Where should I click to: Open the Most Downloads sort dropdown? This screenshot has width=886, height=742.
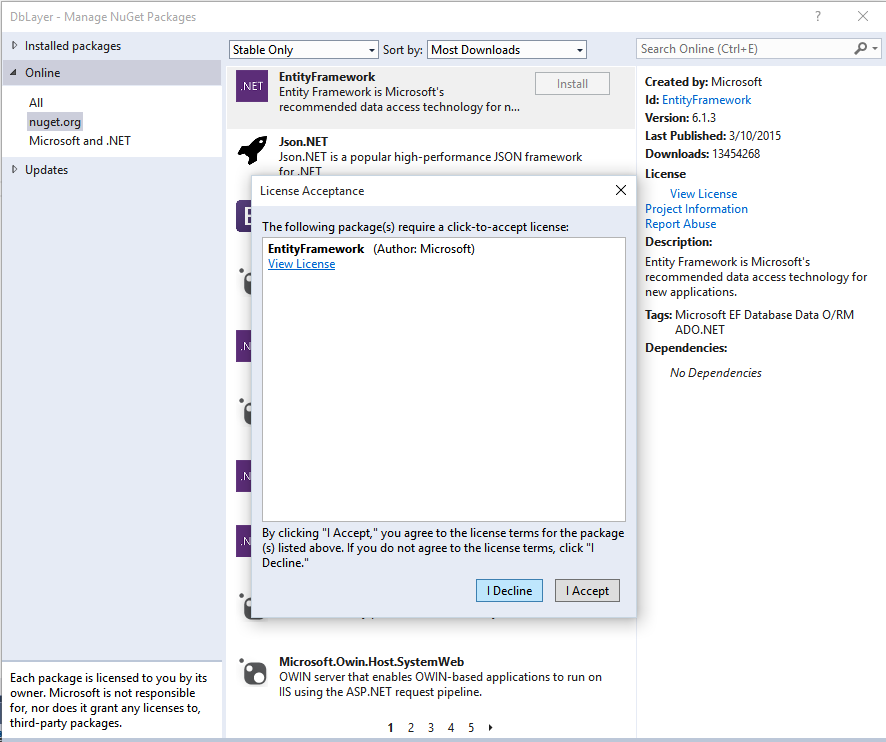click(507, 50)
